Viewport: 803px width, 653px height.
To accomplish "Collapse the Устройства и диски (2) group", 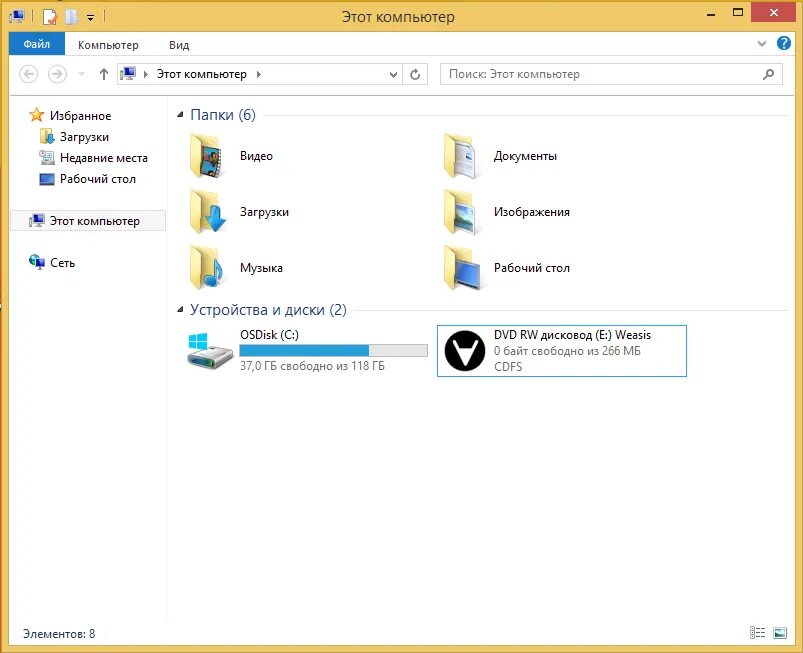I will click(180, 310).
